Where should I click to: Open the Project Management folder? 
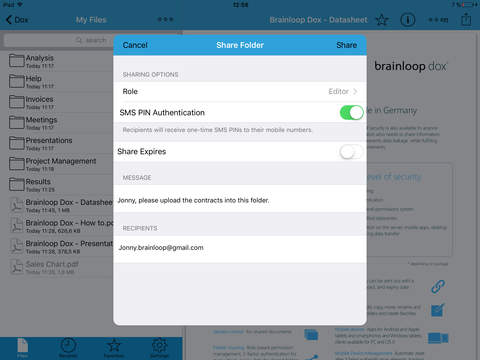[x=60, y=164]
